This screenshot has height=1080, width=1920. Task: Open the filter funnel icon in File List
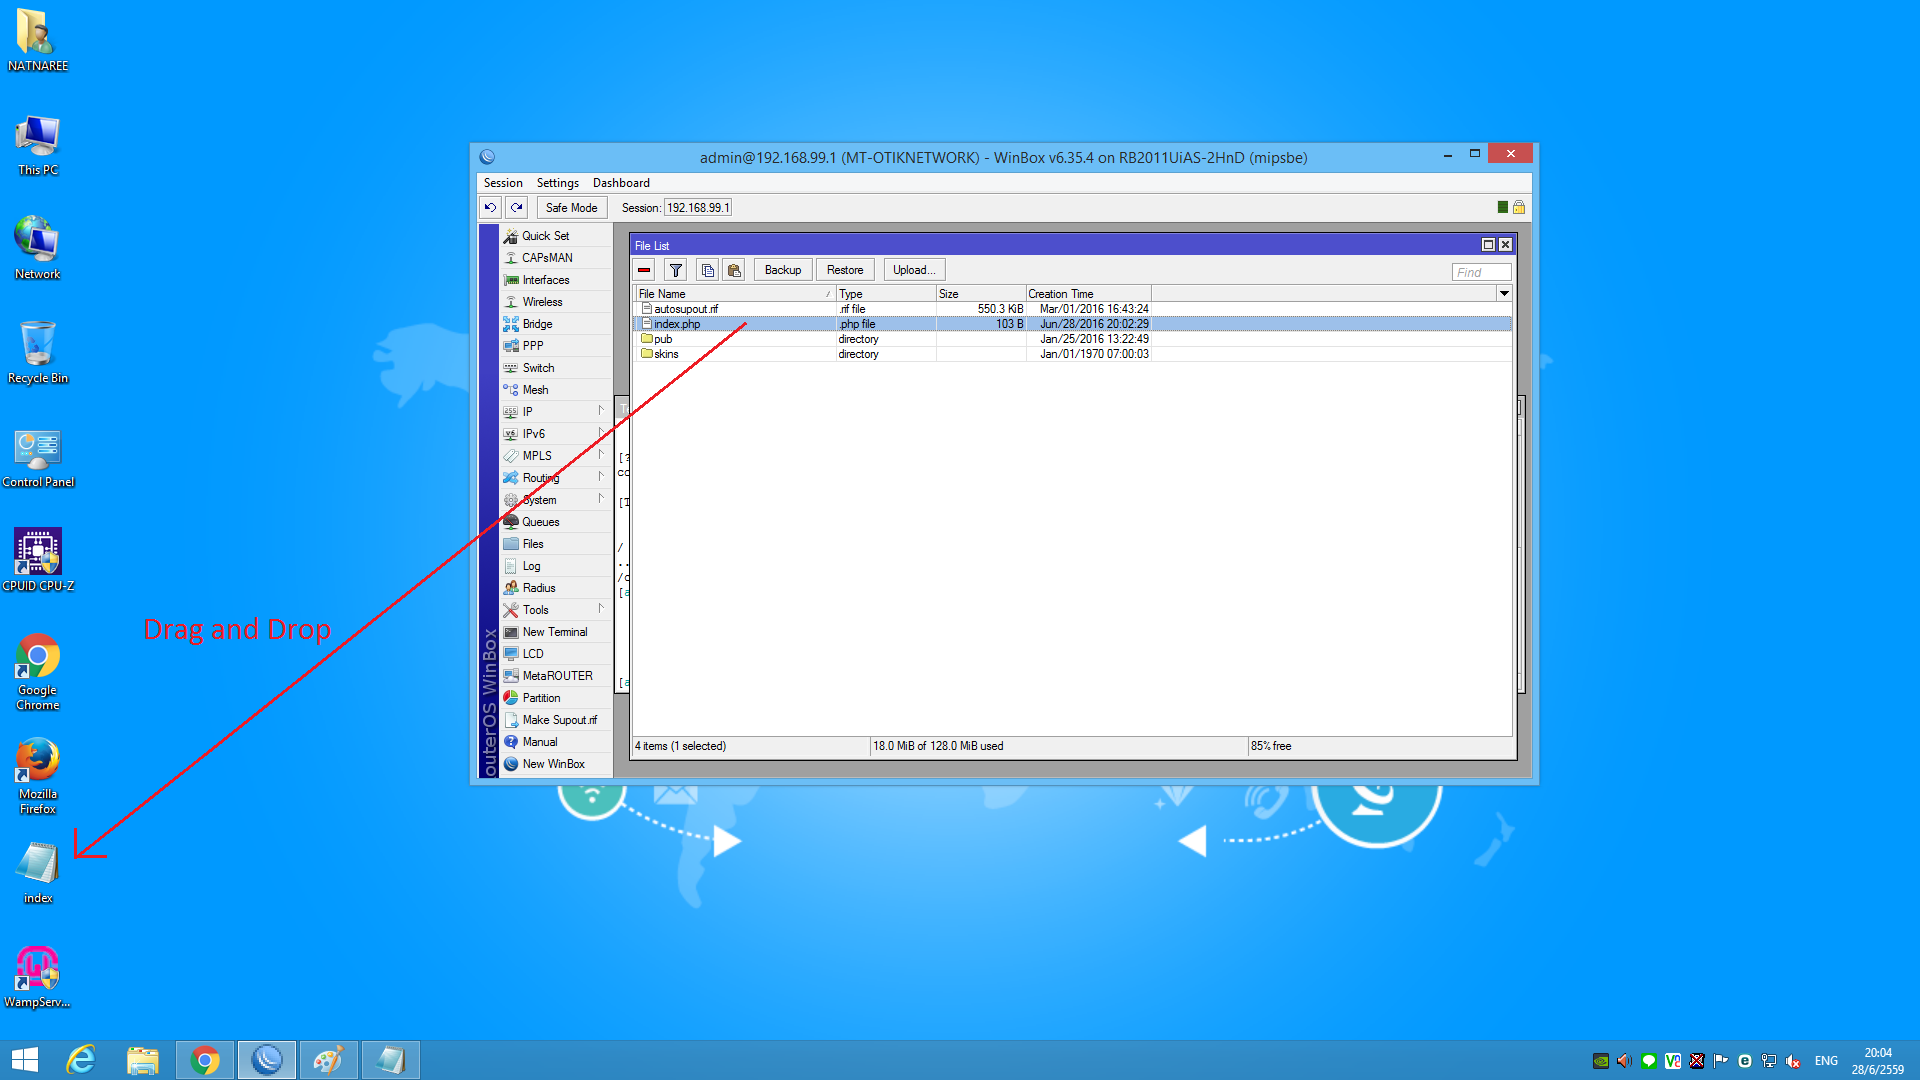pyautogui.click(x=676, y=270)
